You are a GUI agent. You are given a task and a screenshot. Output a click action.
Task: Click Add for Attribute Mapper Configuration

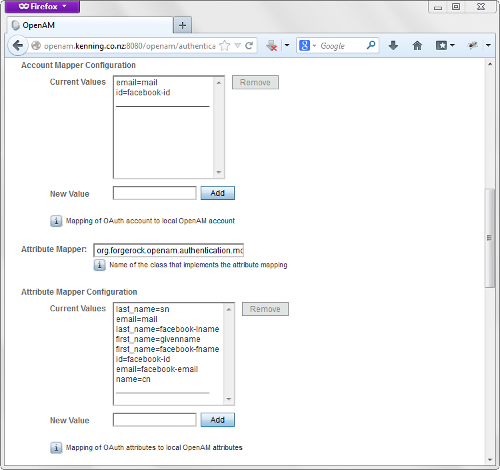218,420
